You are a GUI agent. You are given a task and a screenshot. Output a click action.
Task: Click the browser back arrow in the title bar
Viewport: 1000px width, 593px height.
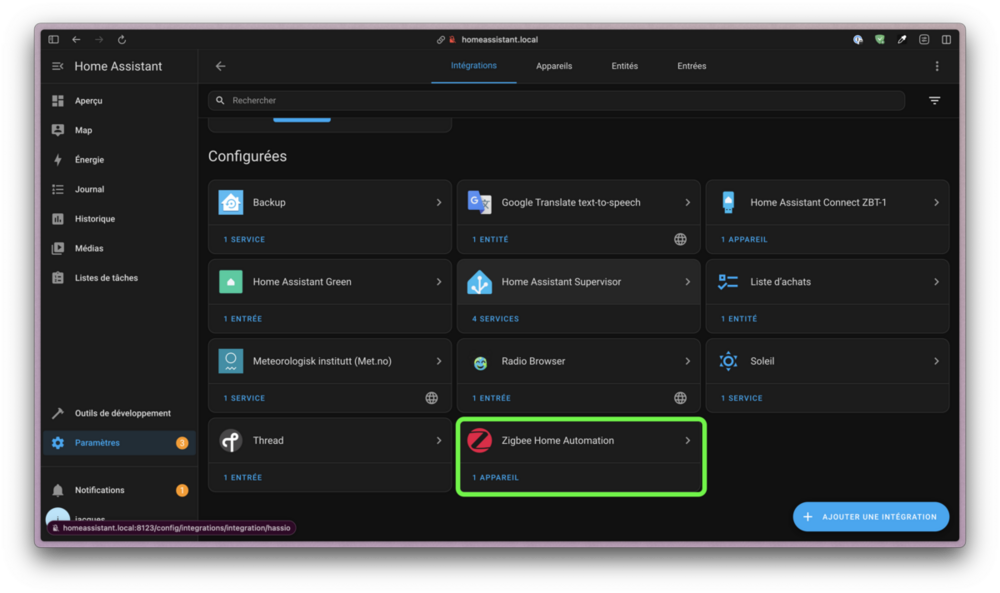point(77,40)
